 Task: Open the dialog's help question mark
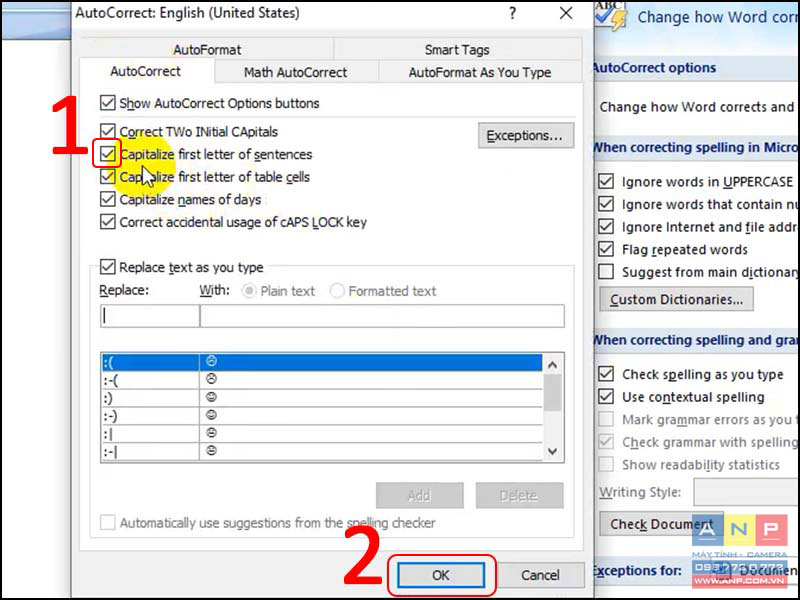click(x=512, y=13)
